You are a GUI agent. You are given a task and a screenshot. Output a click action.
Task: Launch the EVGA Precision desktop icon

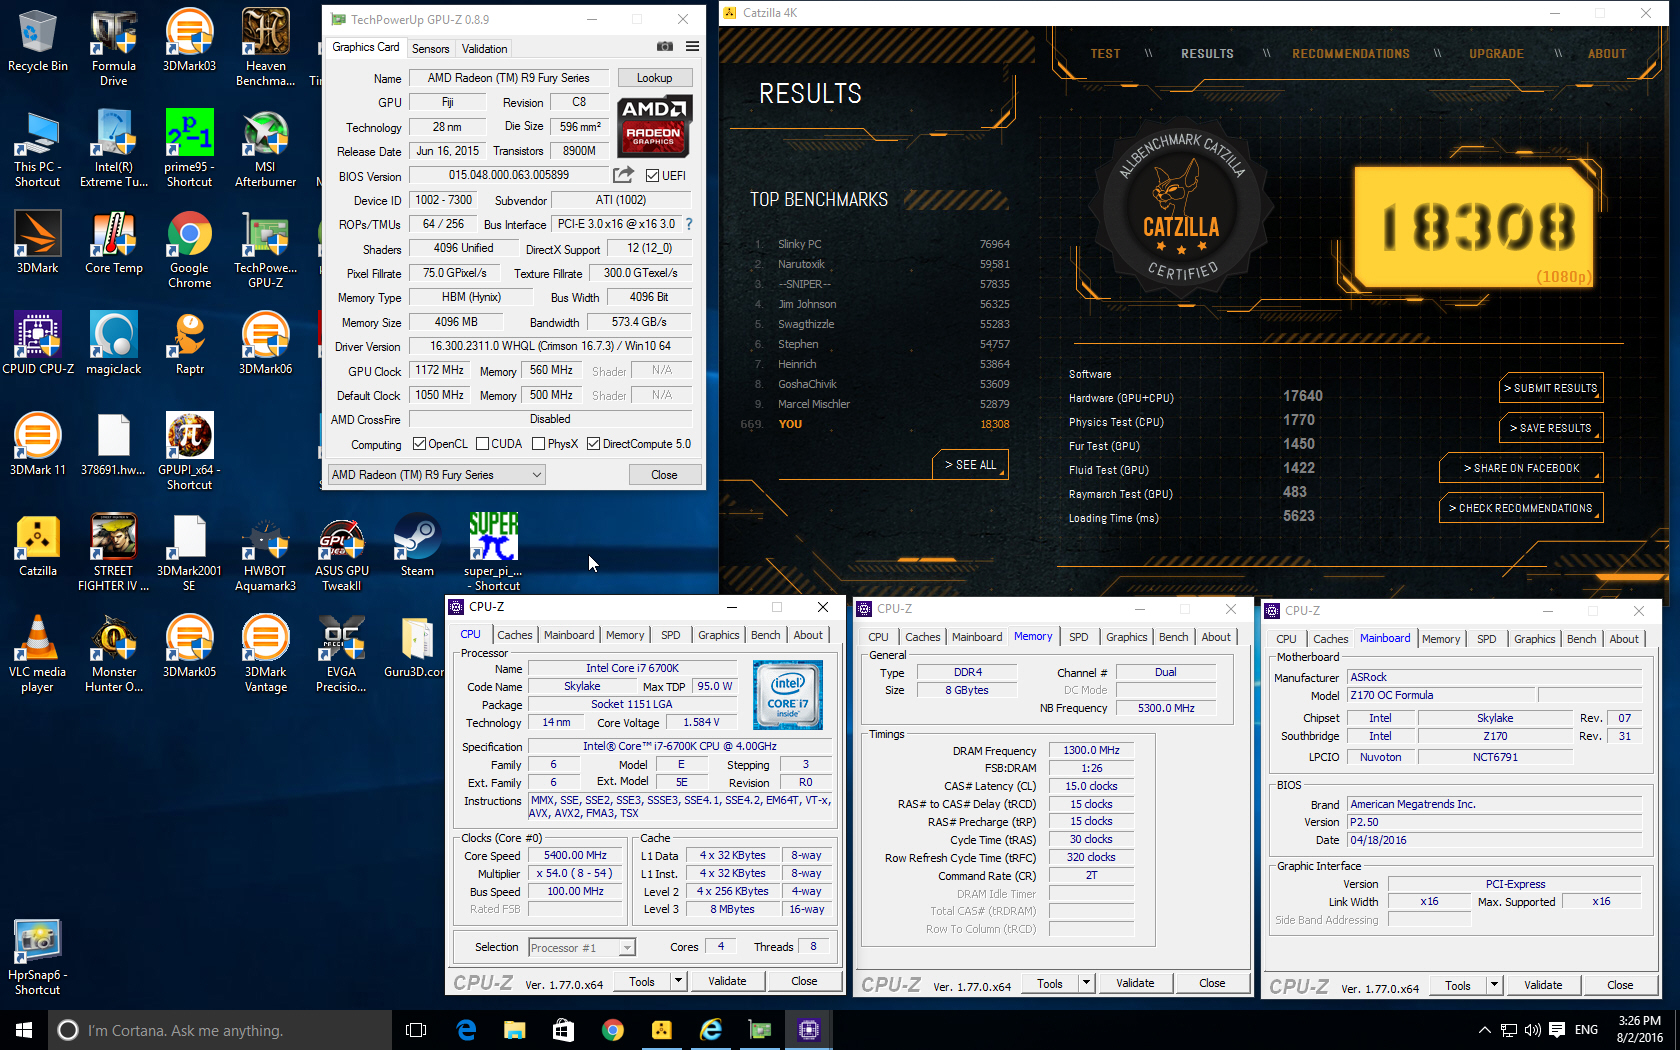coord(342,654)
